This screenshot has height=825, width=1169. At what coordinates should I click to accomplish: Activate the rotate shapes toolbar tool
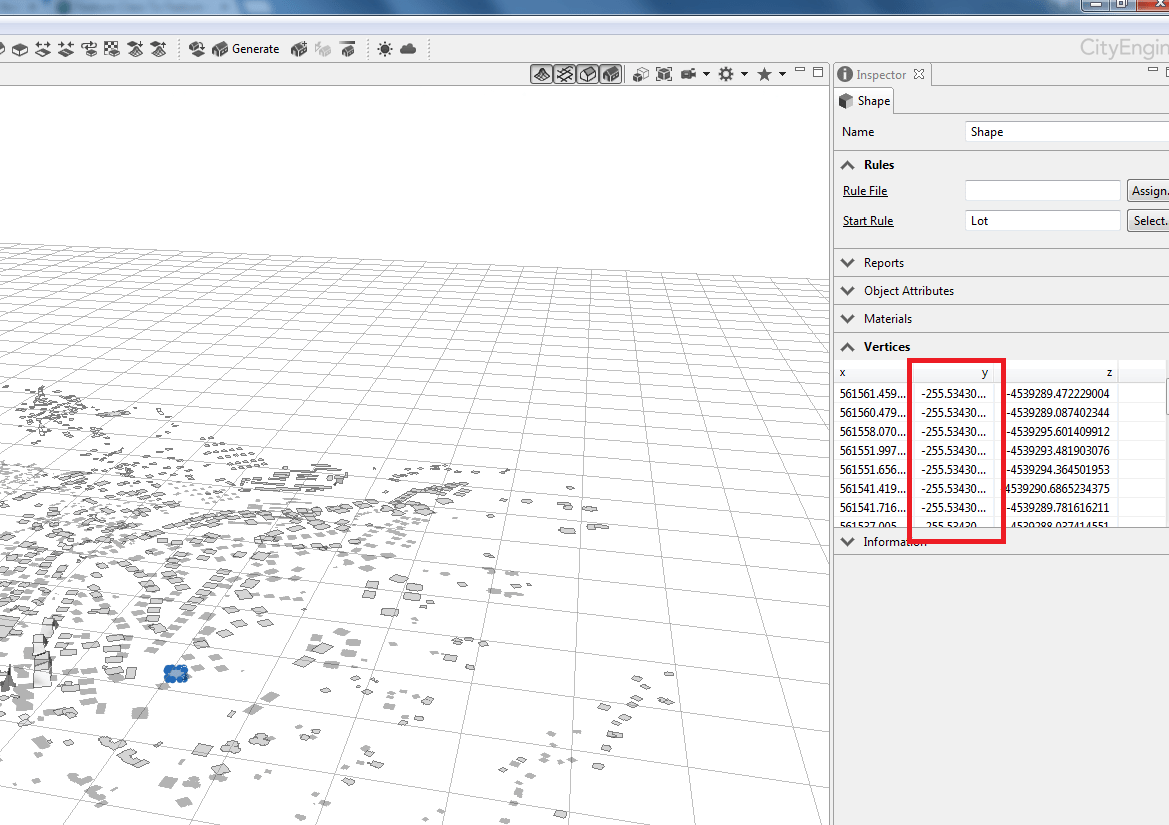pos(89,48)
